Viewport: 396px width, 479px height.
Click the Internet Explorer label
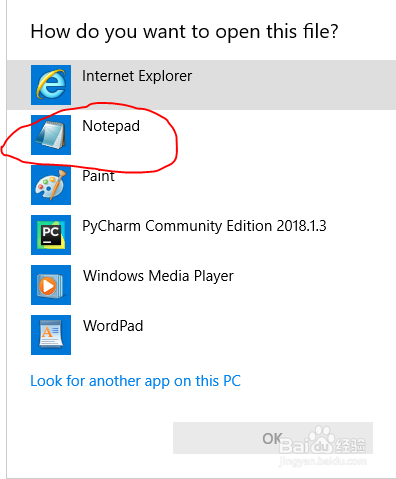137,76
